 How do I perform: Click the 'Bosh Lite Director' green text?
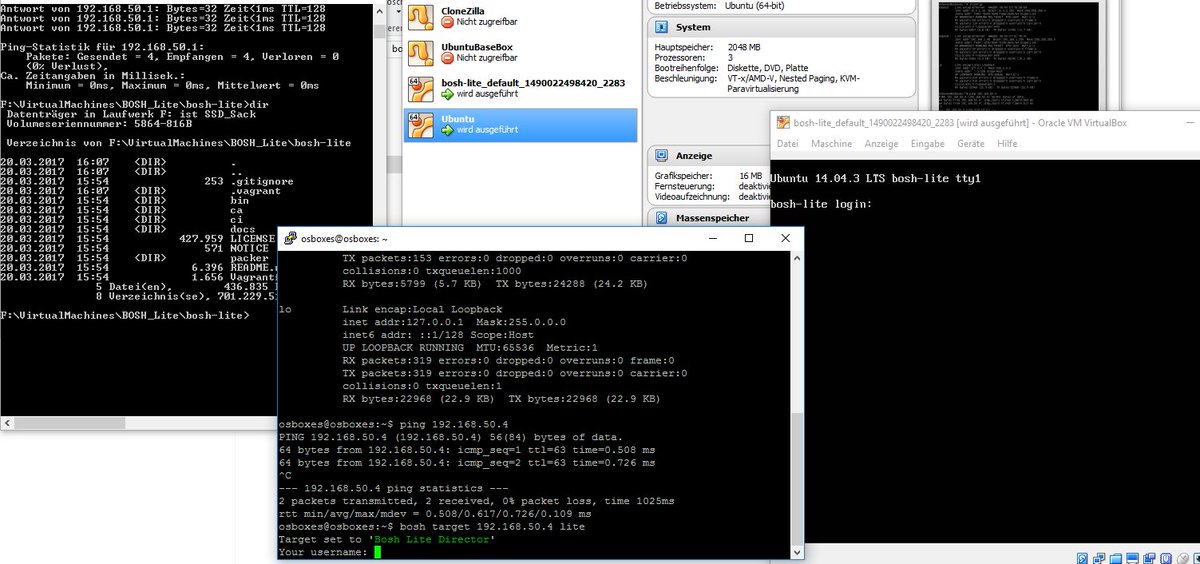coord(433,540)
